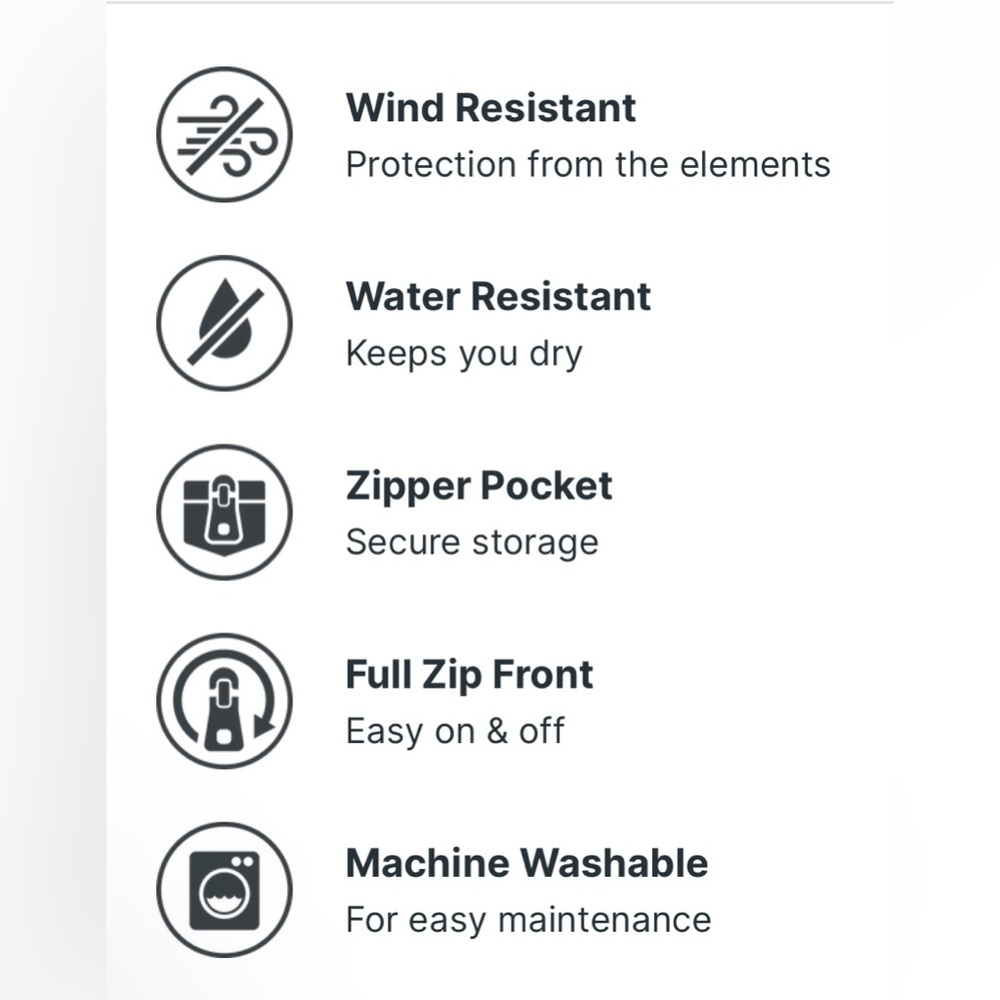1000x1000 pixels.
Task: Click the "Machine Washable" heading
Action: [x=526, y=864]
